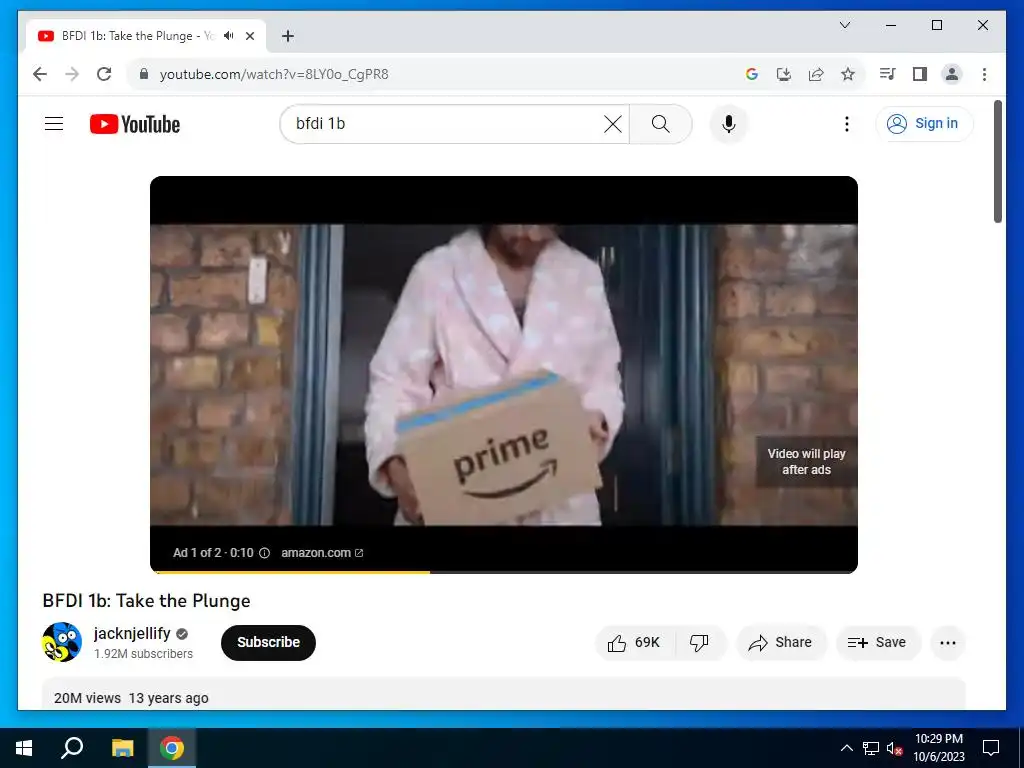This screenshot has height=768, width=1024.
Task: Install app icon in the address bar
Action: tap(784, 74)
